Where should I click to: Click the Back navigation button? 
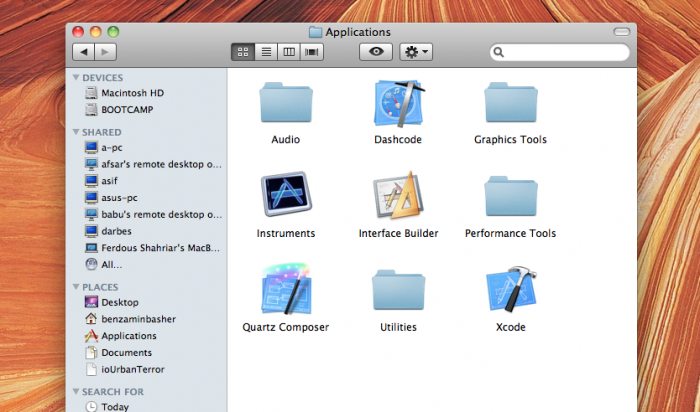click(84, 51)
